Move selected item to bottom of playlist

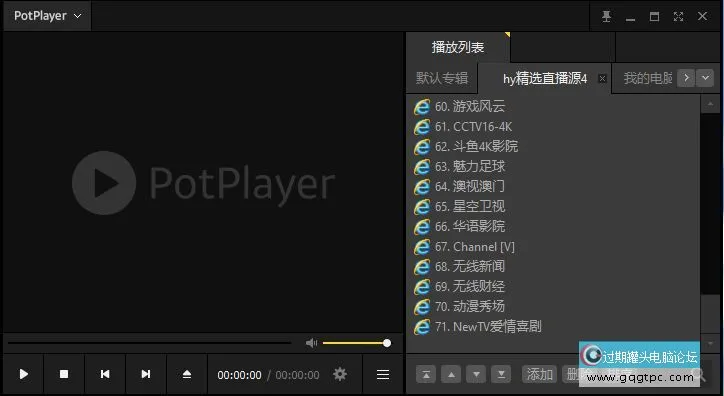click(x=501, y=374)
